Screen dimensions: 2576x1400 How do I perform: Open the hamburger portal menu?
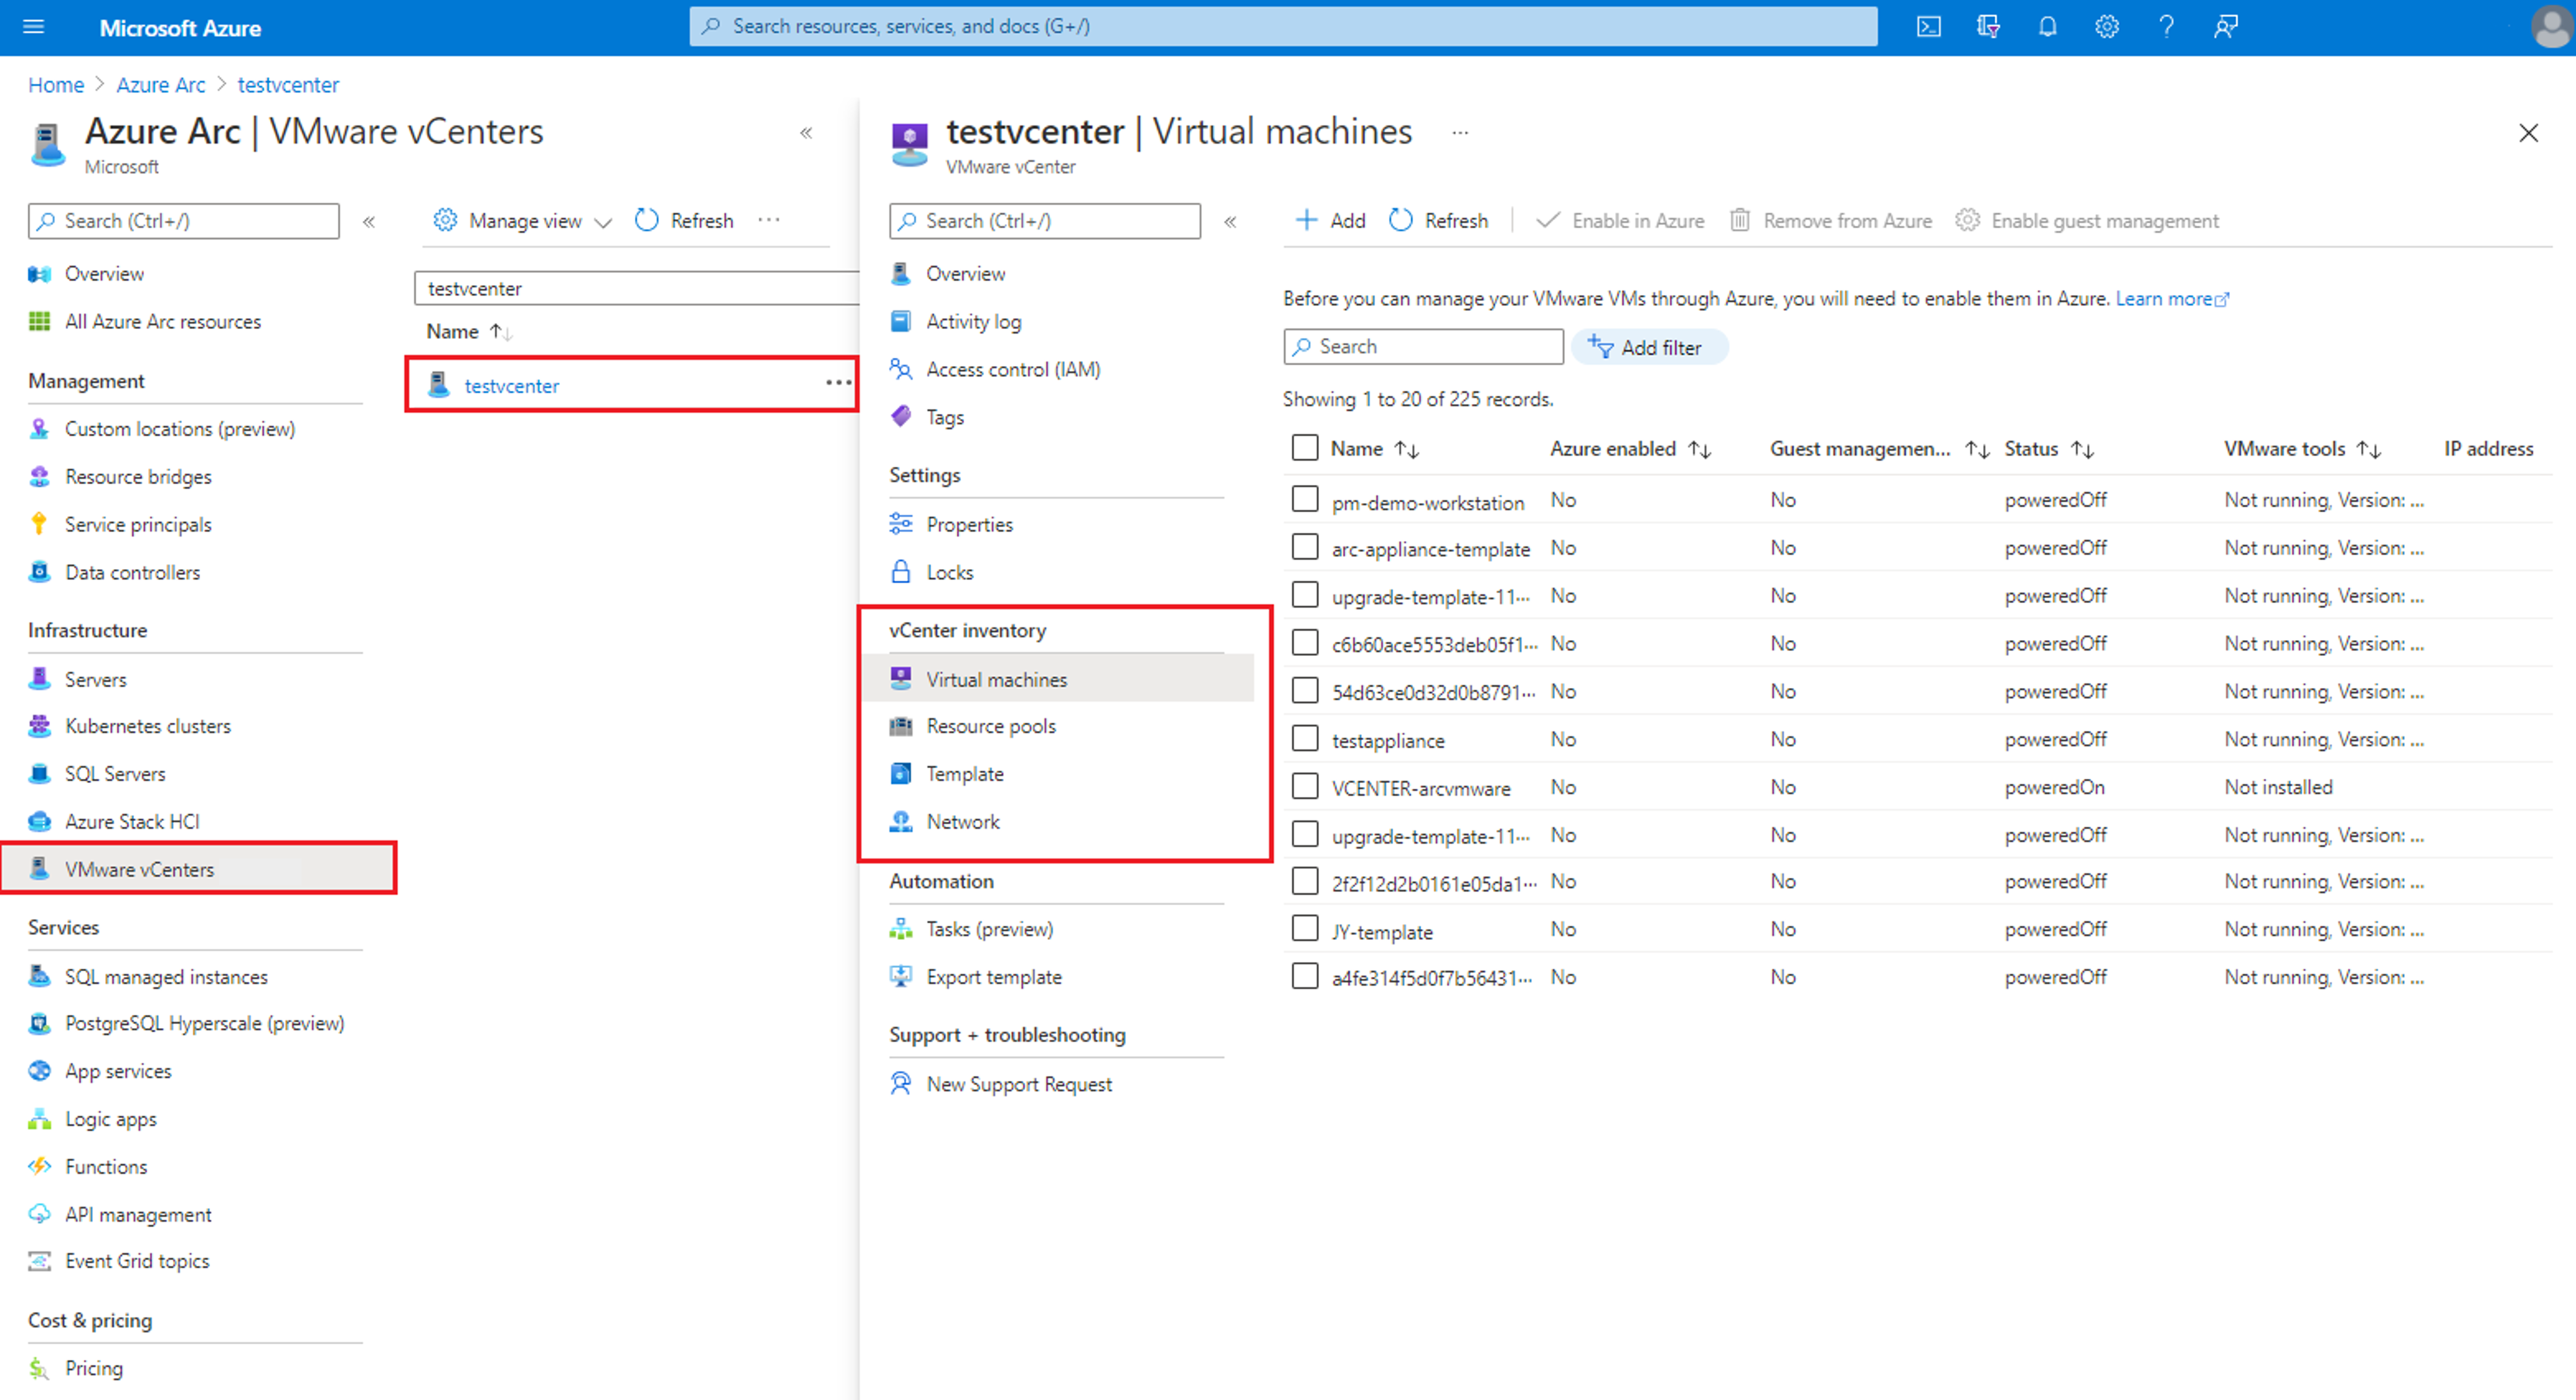point(34,27)
